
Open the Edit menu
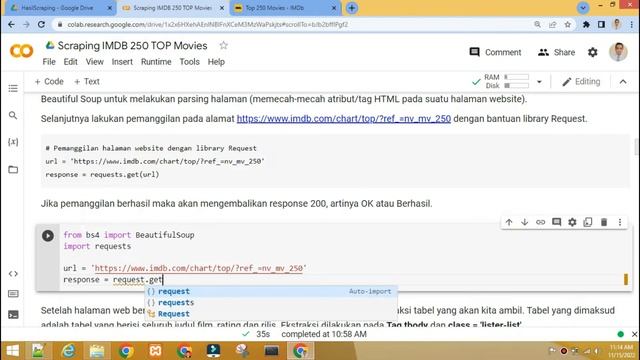pyautogui.click(x=70, y=62)
